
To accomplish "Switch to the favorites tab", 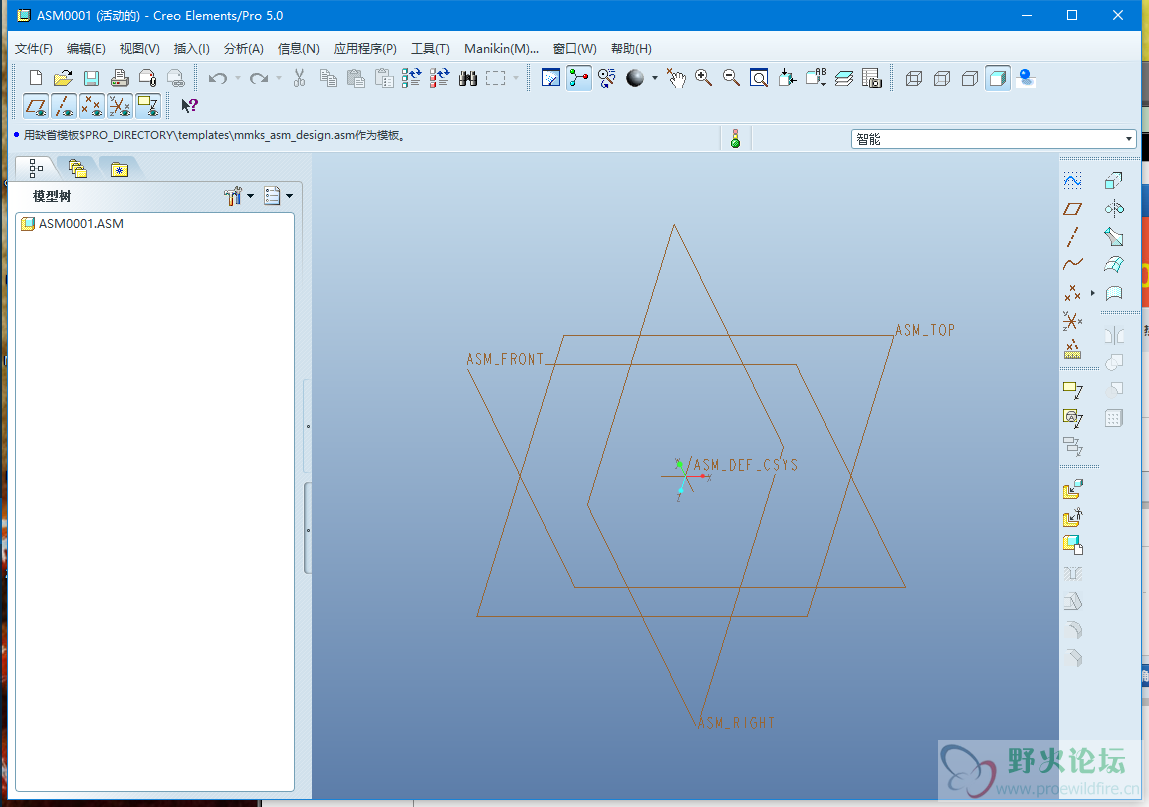I will tap(119, 169).
